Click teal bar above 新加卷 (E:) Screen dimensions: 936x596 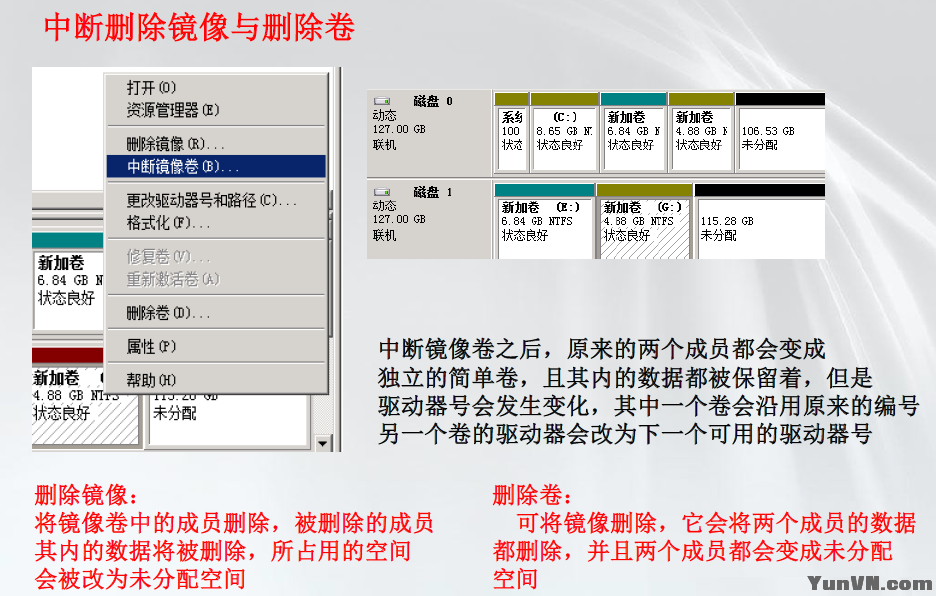pyautogui.click(x=544, y=190)
